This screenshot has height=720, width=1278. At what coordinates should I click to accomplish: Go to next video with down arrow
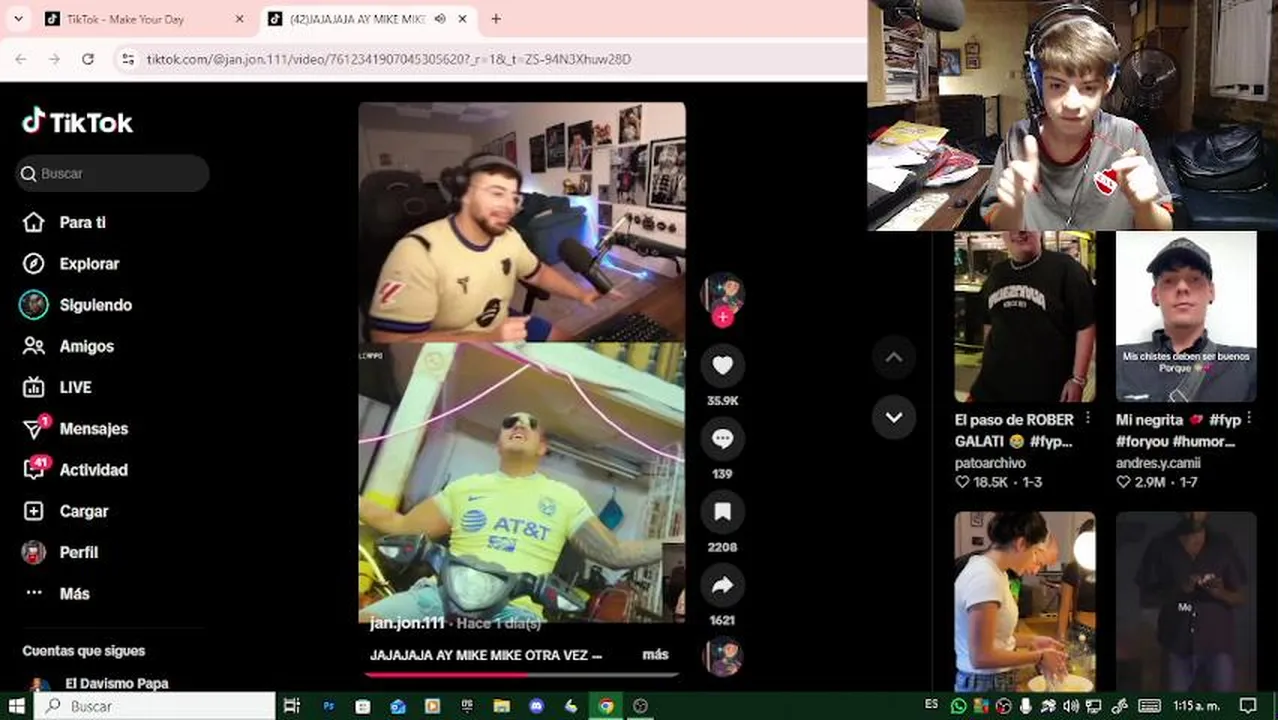(x=894, y=417)
